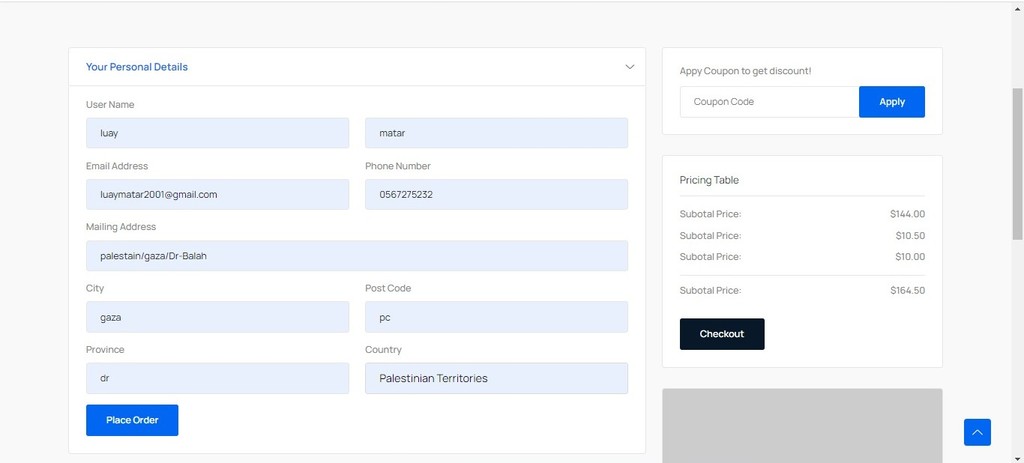Click the Phone Number input field
The height and width of the screenshot is (463, 1024).
click(496, 195)
